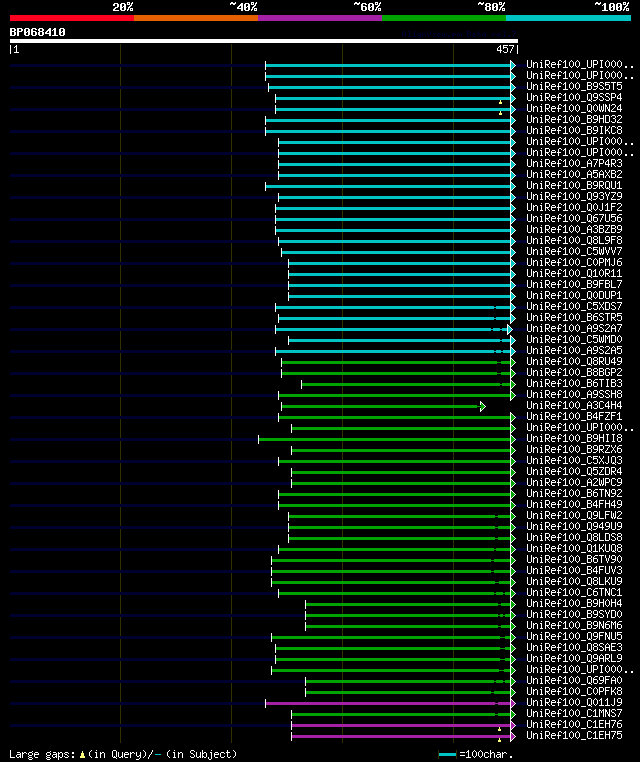Select hit label UniRef100_Q69FA0
Viewport: 640px width, 762px height.
coord(574,680)
